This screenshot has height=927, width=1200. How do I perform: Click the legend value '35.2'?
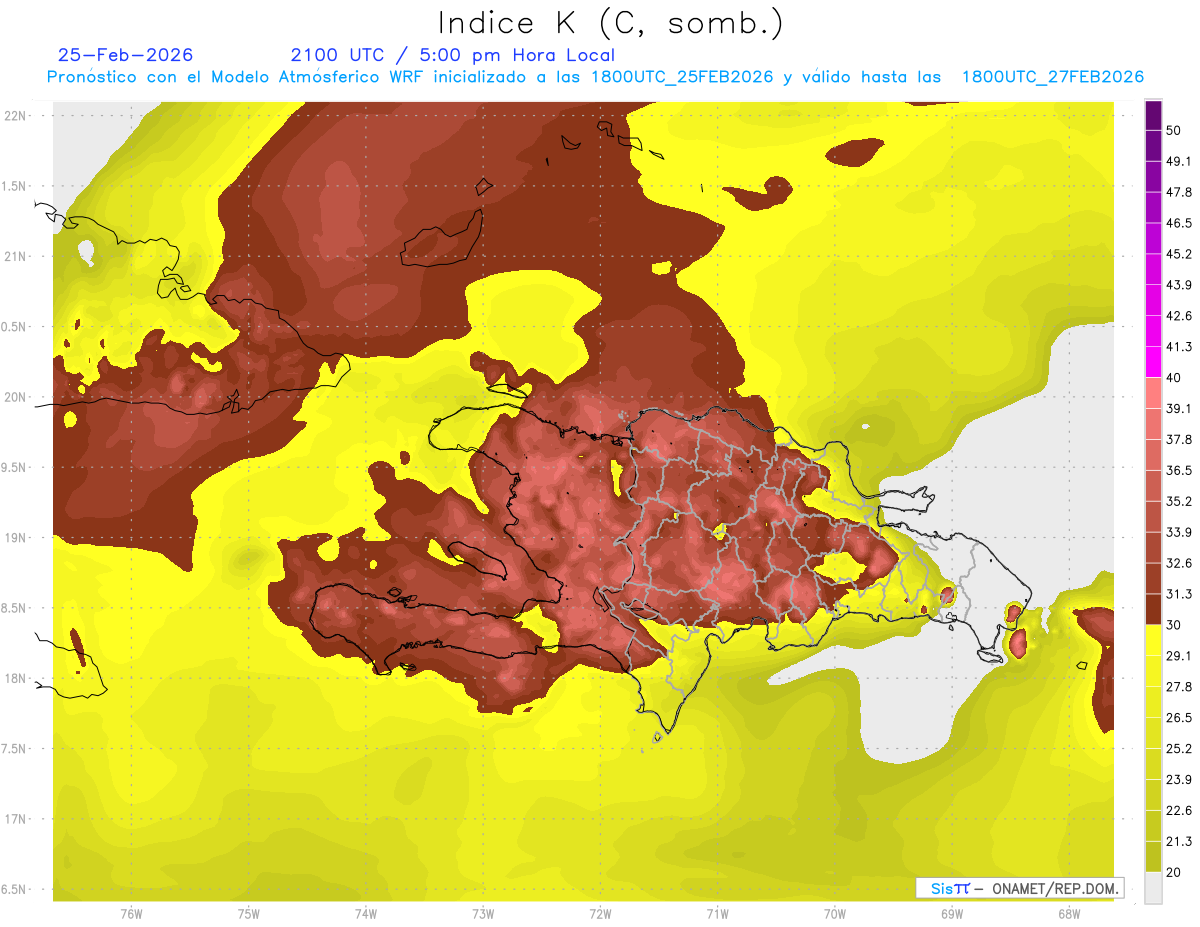[1179, 501]
